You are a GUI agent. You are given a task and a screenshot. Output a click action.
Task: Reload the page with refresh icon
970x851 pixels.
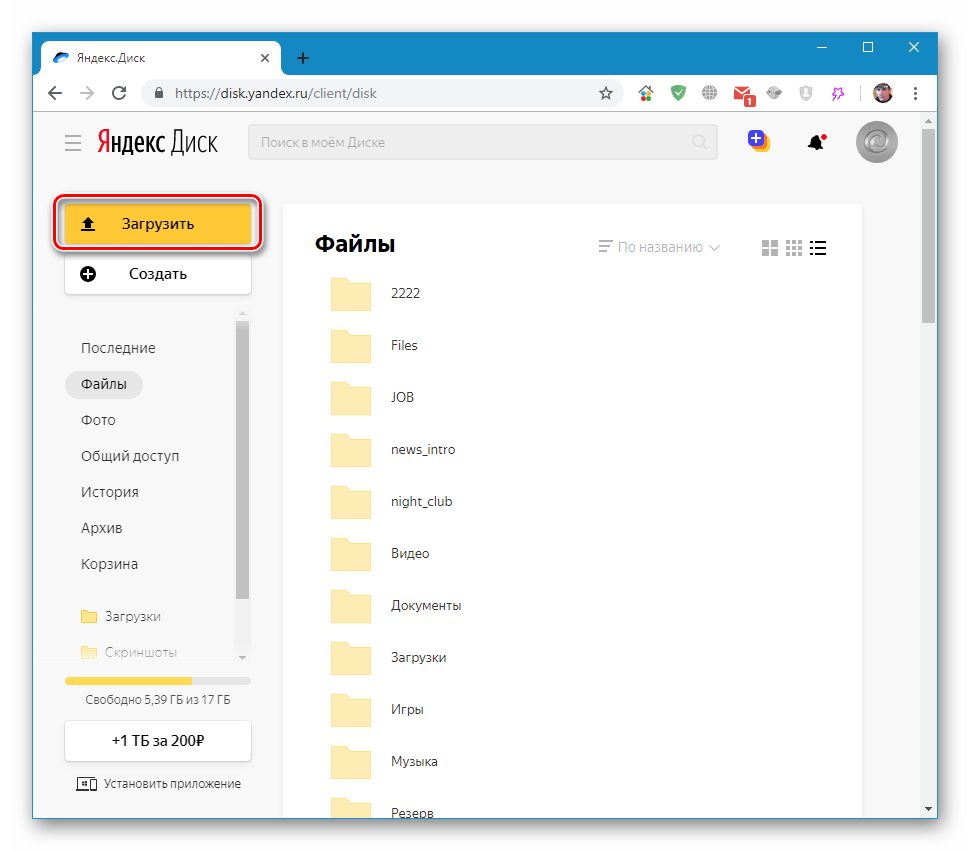point(119,93)
